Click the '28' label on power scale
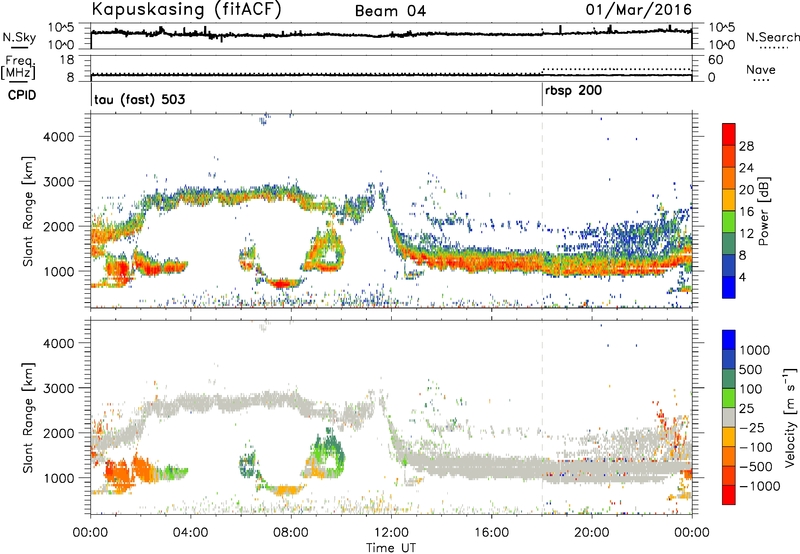Viewport: 800px width, 554px height. tap(746, 146)
